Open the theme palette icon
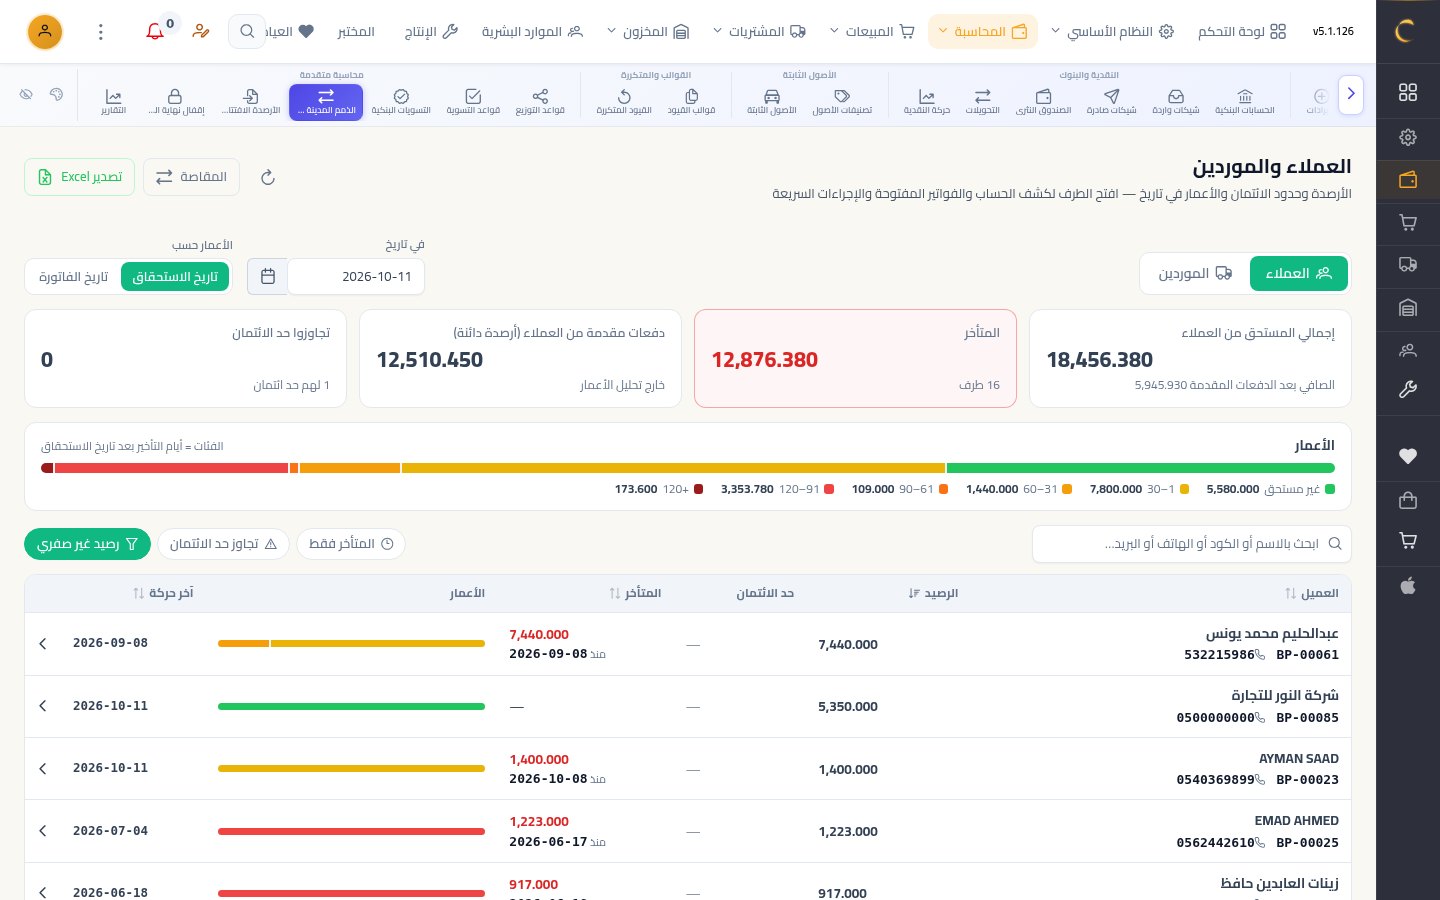This screenshot has width=1440, height=900. tap(56, 94)
